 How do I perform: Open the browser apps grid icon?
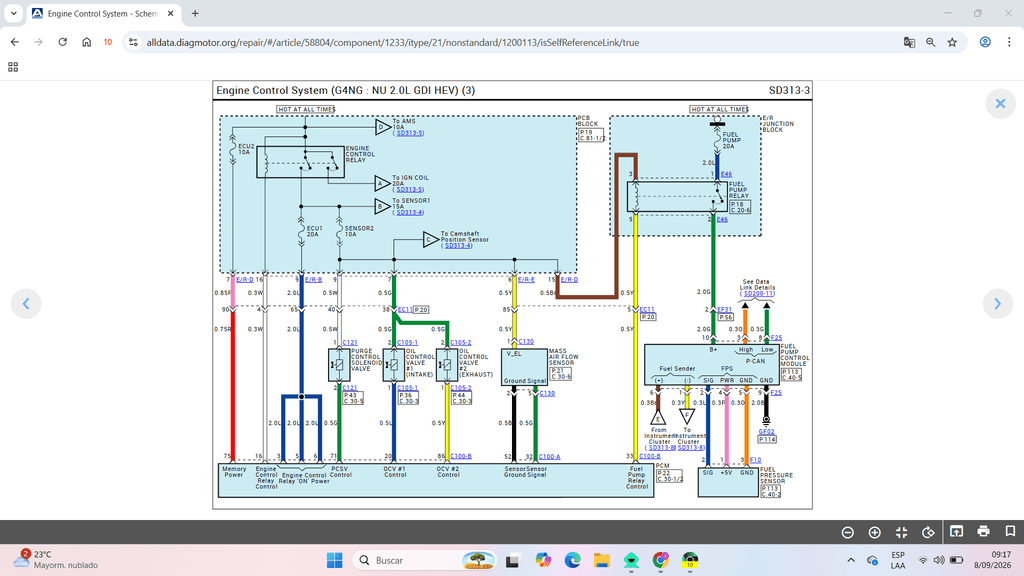[x=13, y=67]
